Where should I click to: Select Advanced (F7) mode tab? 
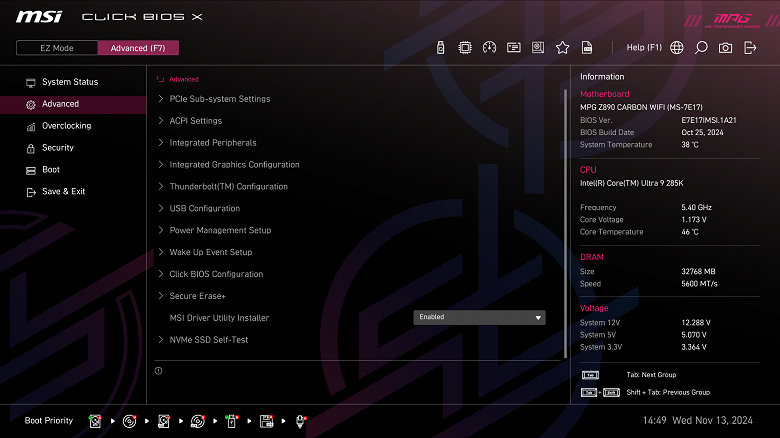[x=138, y=48]
